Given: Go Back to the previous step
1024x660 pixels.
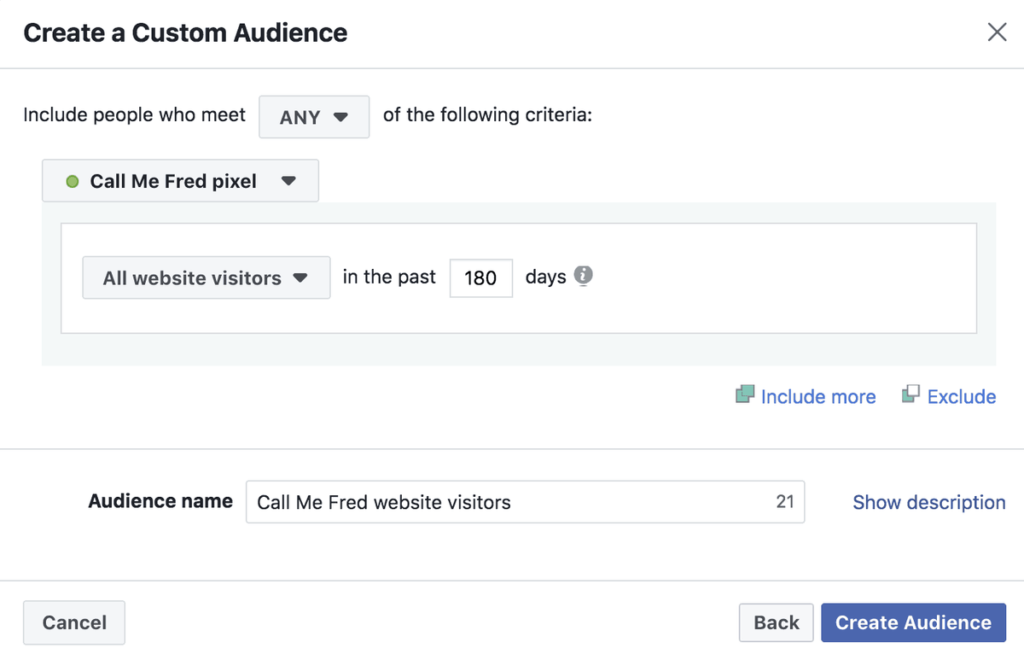Looking at the screenshot, I should [776, 623].
